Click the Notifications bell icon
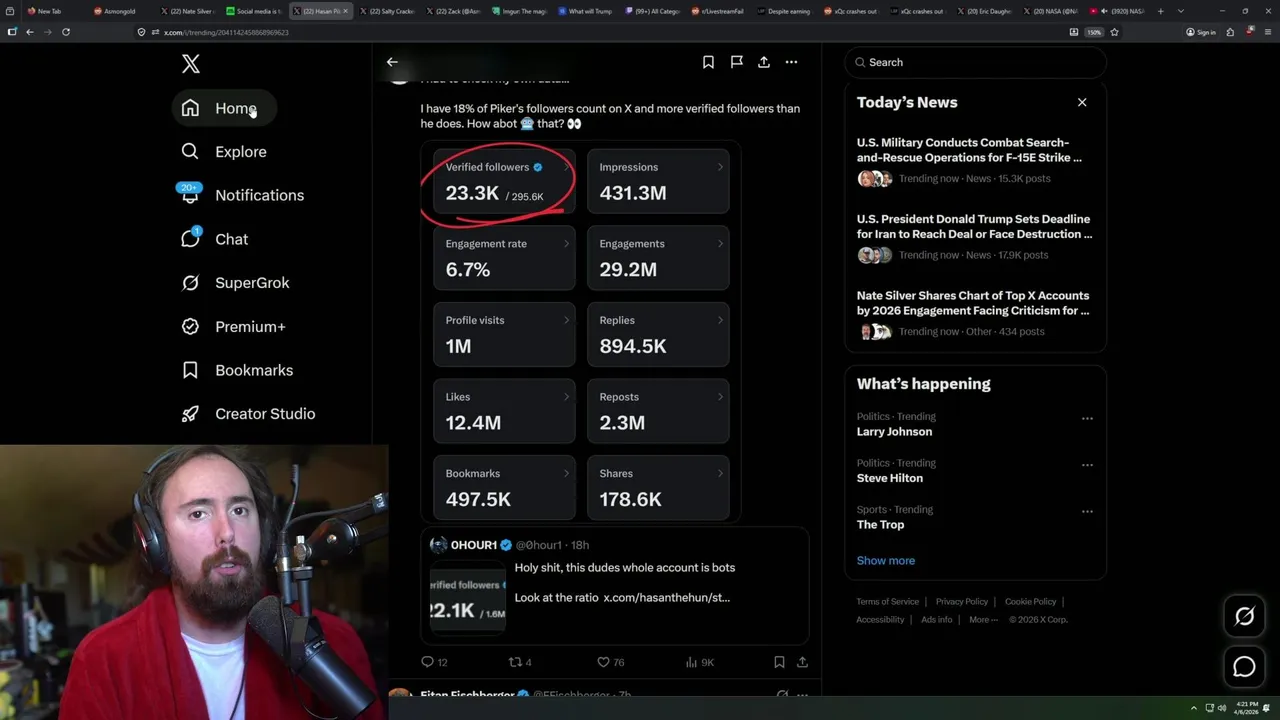The image size is (1280, 720). [190, 195]
